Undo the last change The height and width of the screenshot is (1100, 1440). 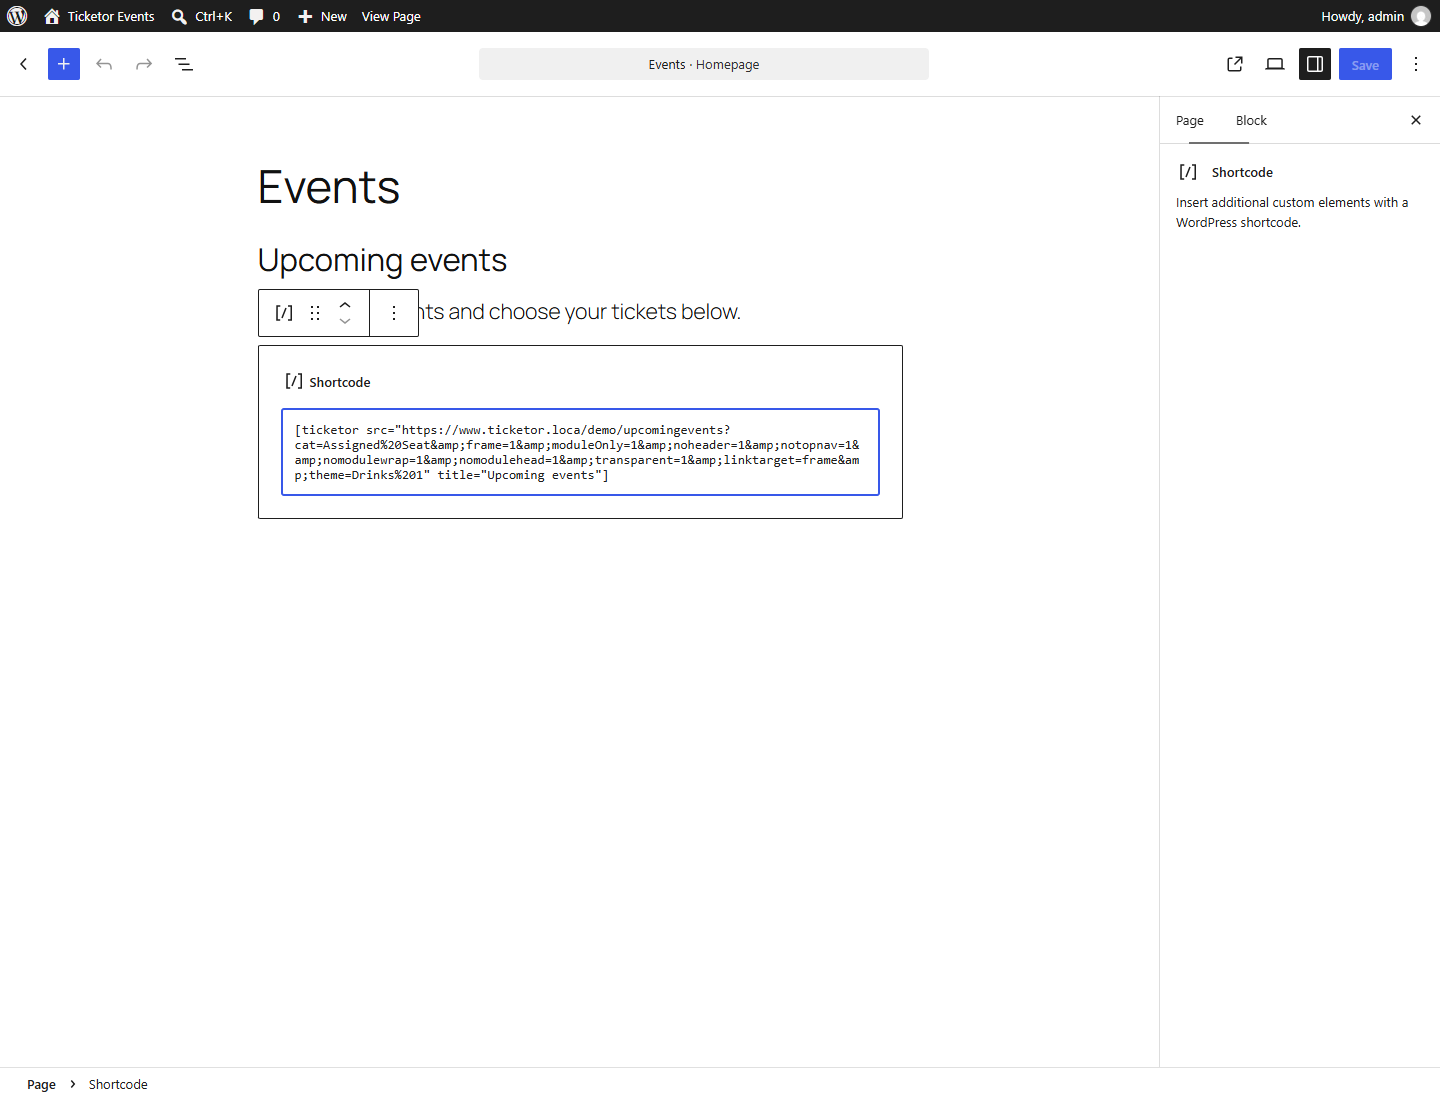coord(104,64)
